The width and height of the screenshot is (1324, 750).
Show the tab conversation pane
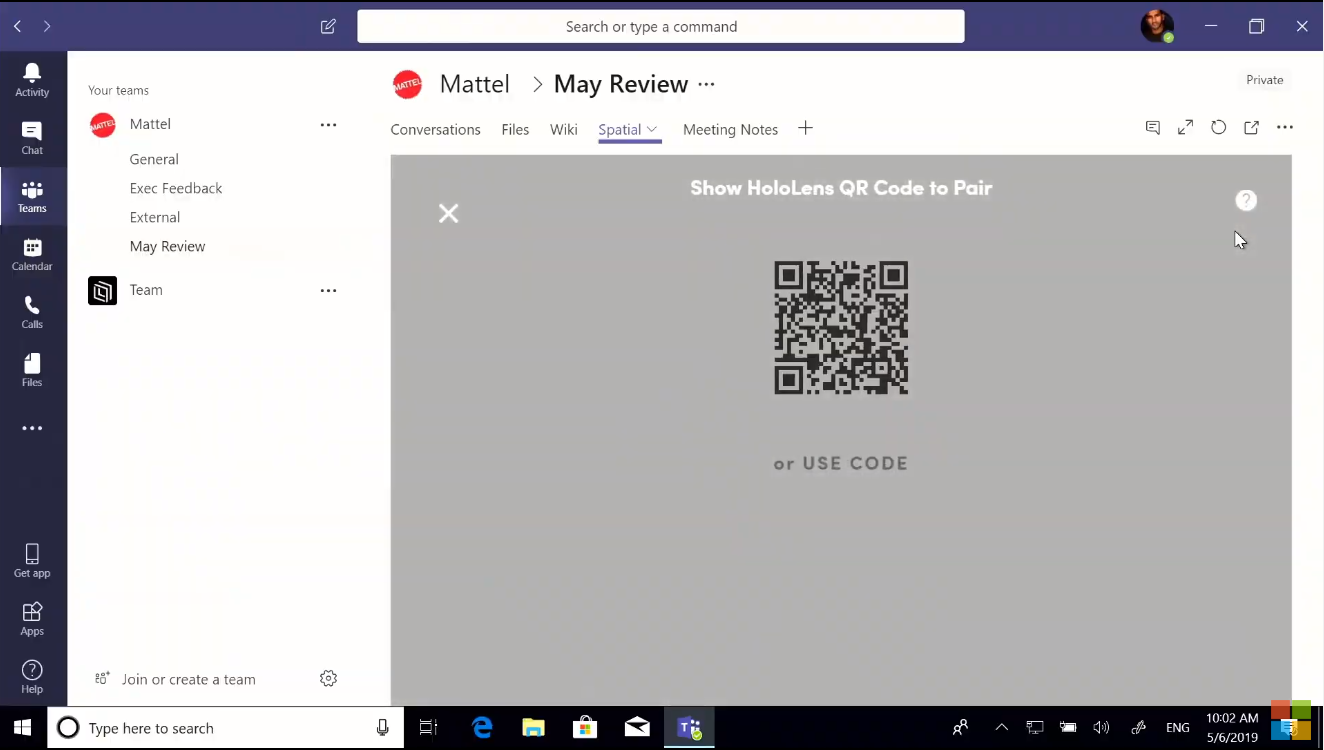pos(1153,127)
